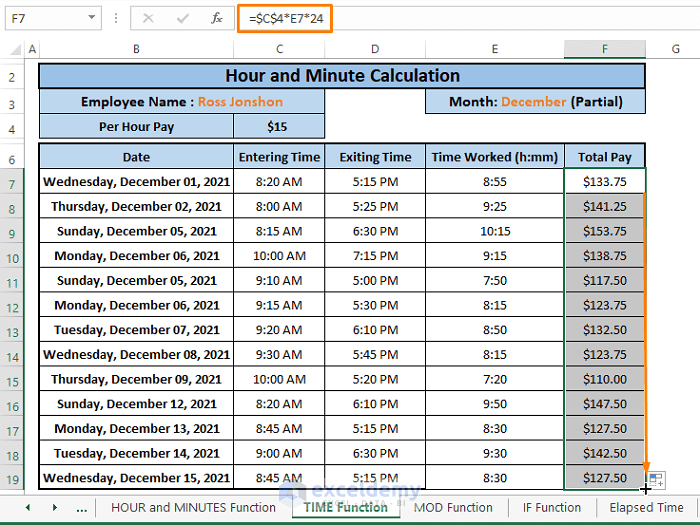
Task: Click the Entering Time heading cell
Action: [279, 157]
